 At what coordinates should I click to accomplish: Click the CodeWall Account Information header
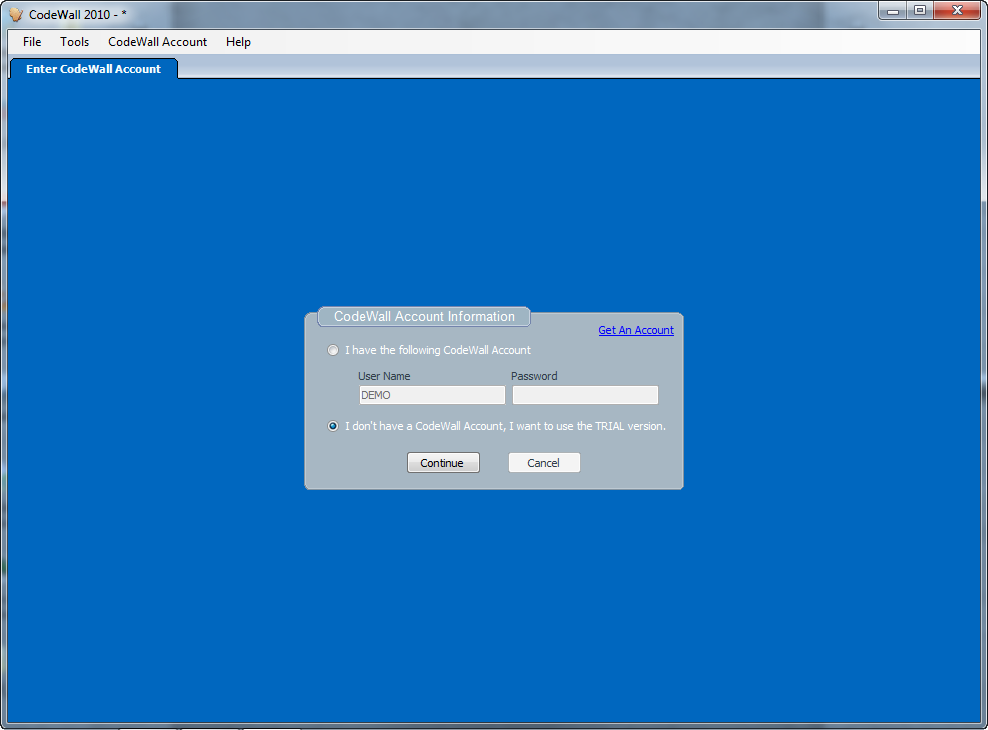pyautogui.click(x=423, y=316)
